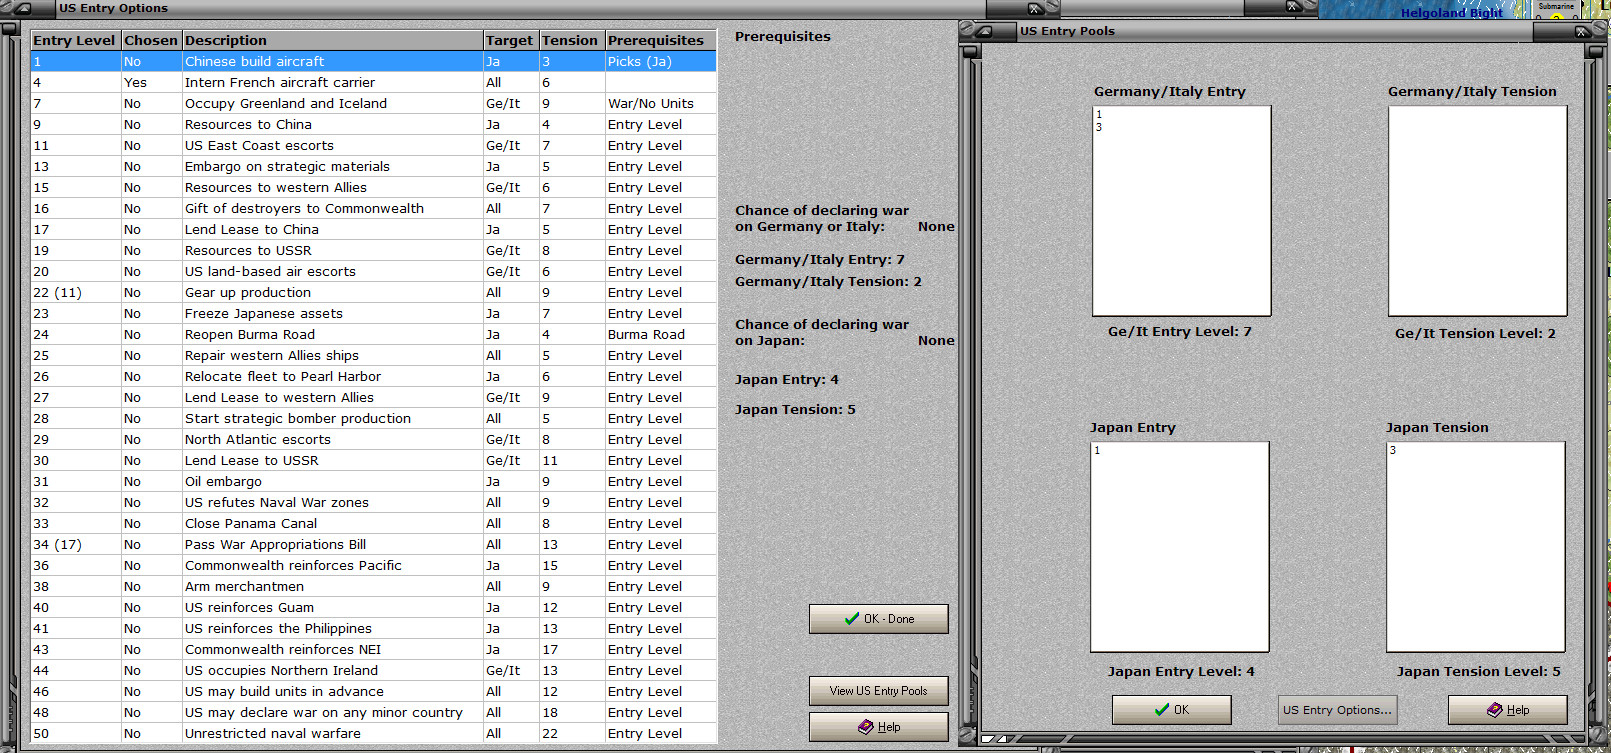The image size is (1611, 753).
Task: Select 'Reopen Burma Road' row
Action: [x=374, y=334]
